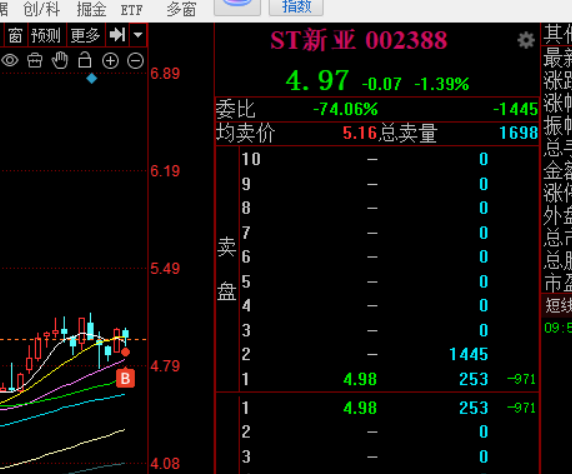This screenshot has height=474, width=572.
Task: Click sell level 1 price 4.98 in 卖盘
Action: (360, 379)
